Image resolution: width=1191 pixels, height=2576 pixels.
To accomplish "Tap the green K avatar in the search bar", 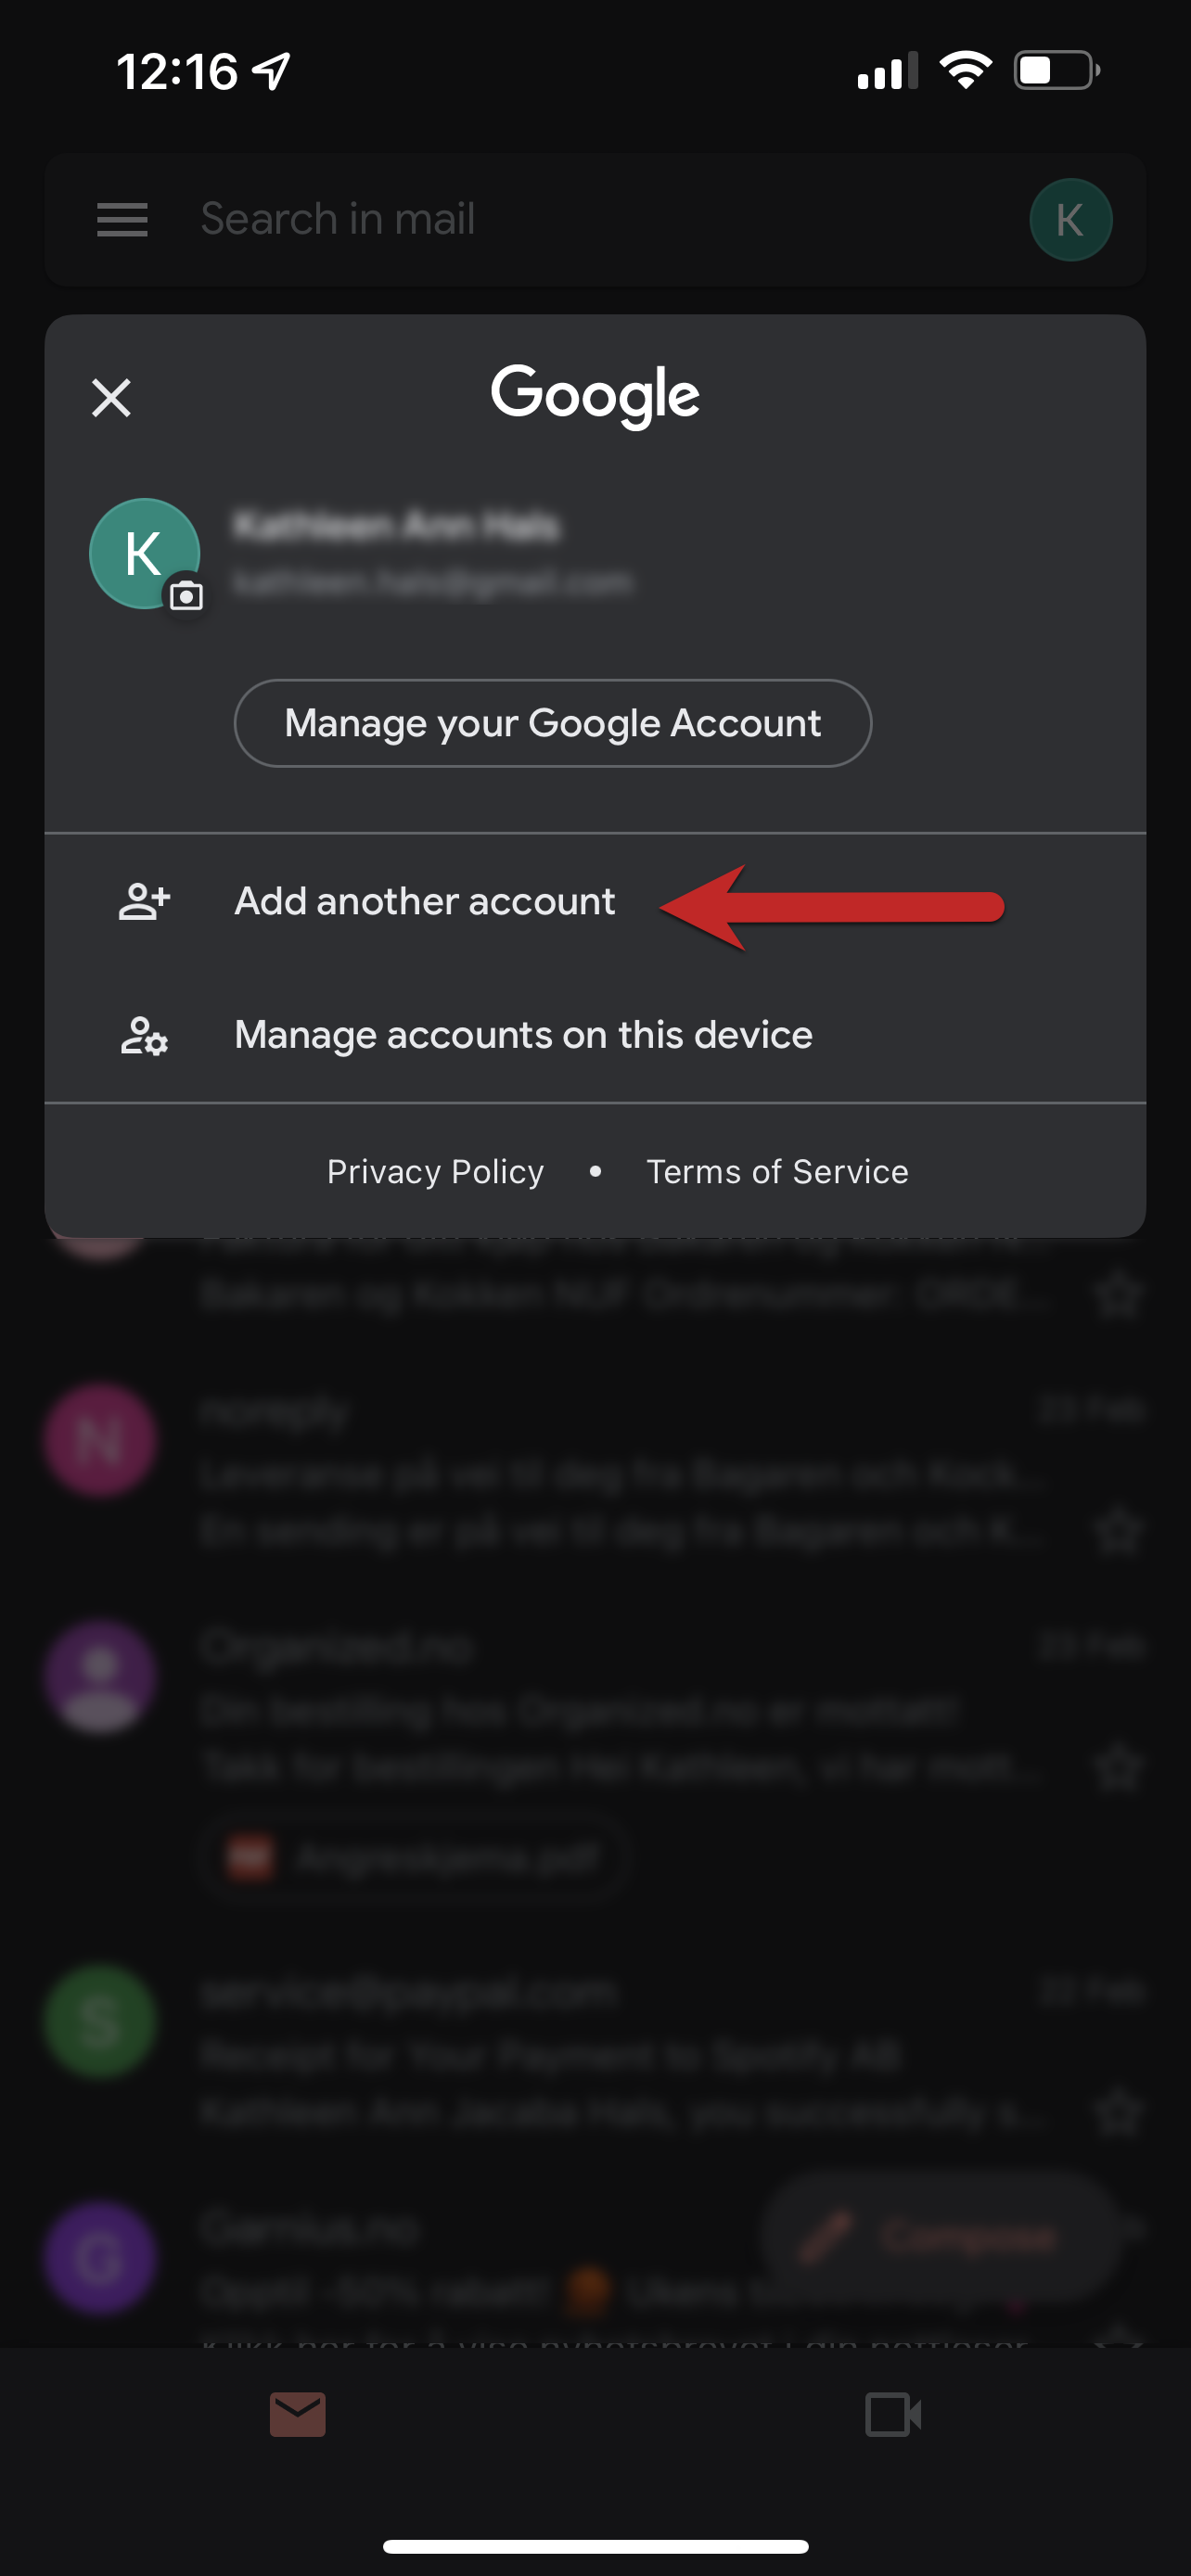I will coord(1070,219).
